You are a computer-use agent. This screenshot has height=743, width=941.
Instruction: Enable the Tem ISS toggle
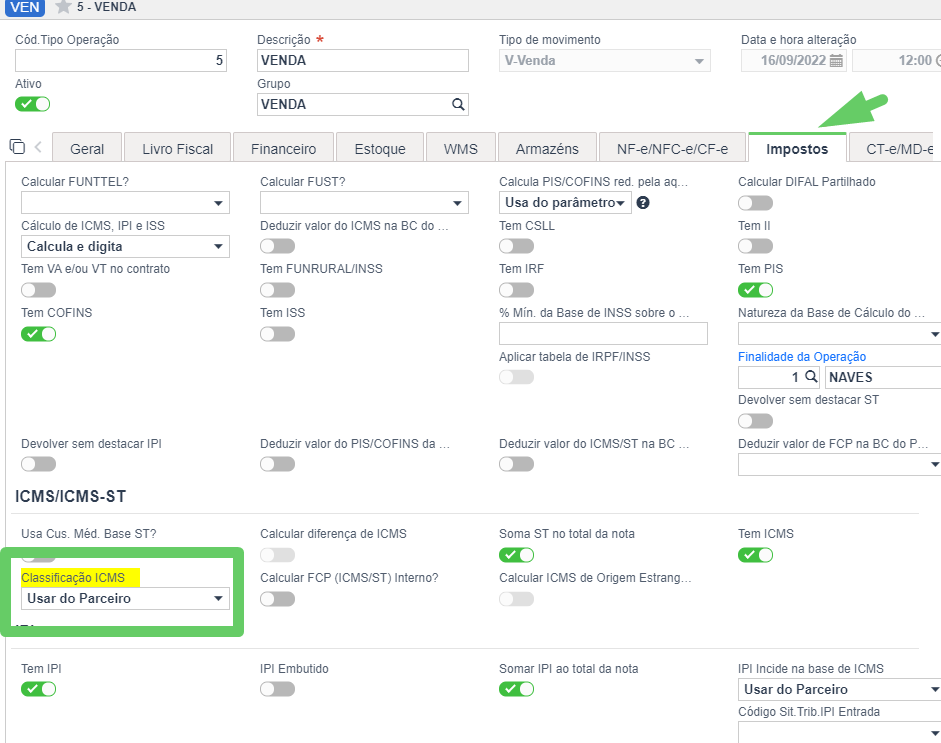[277, 334]
